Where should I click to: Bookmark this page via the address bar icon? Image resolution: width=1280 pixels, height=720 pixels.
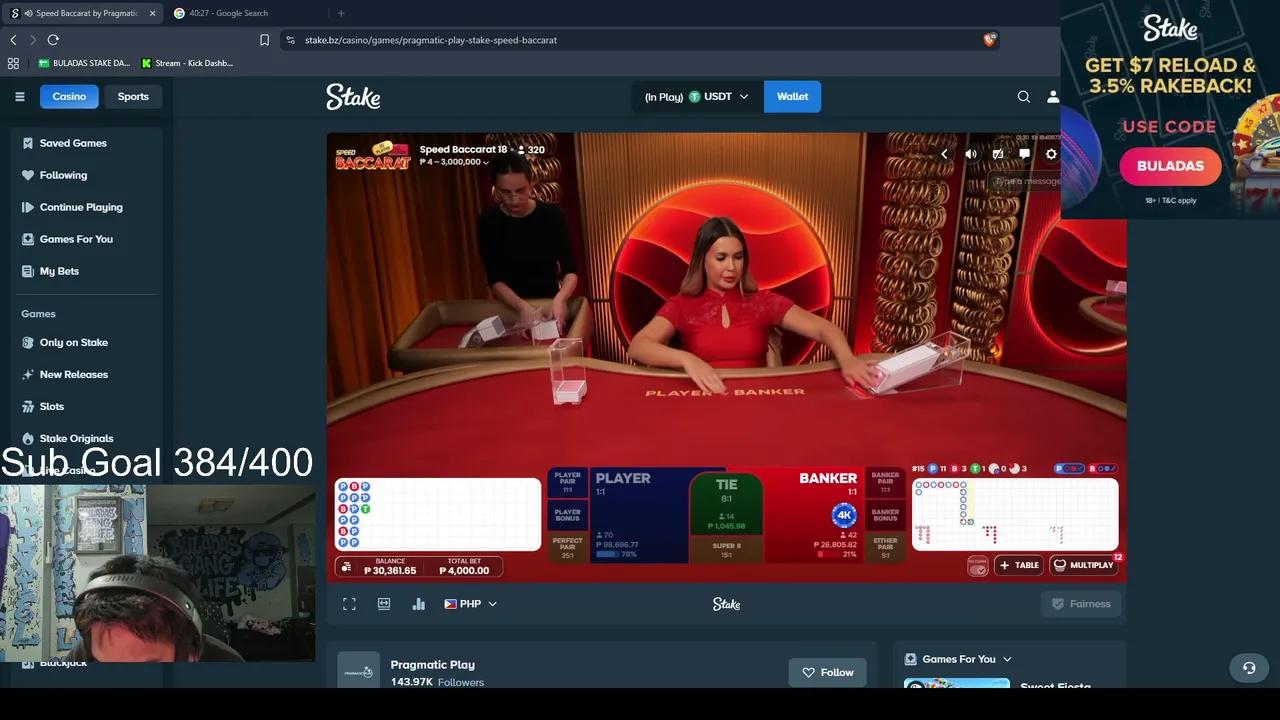point(264,40)
